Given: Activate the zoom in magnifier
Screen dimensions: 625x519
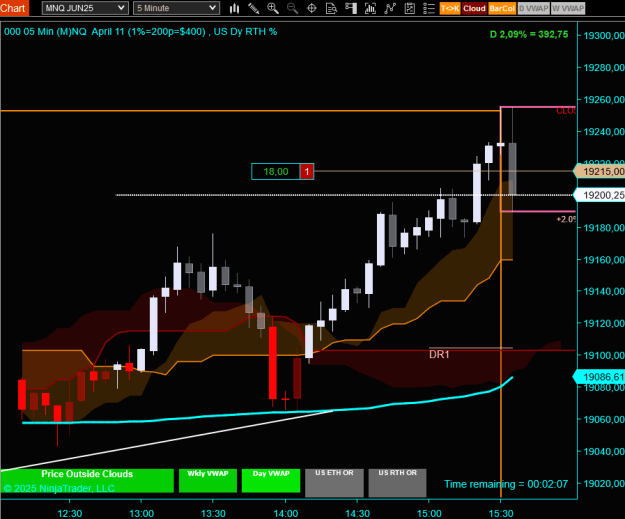Looking at the screenshot, I should [x=273, y=8].
